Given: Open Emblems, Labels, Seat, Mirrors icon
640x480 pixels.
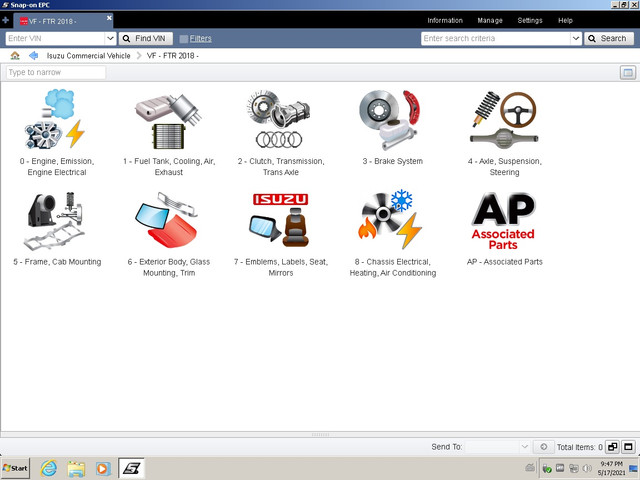Looking at the screenshot, I should (x=280, y=220).
